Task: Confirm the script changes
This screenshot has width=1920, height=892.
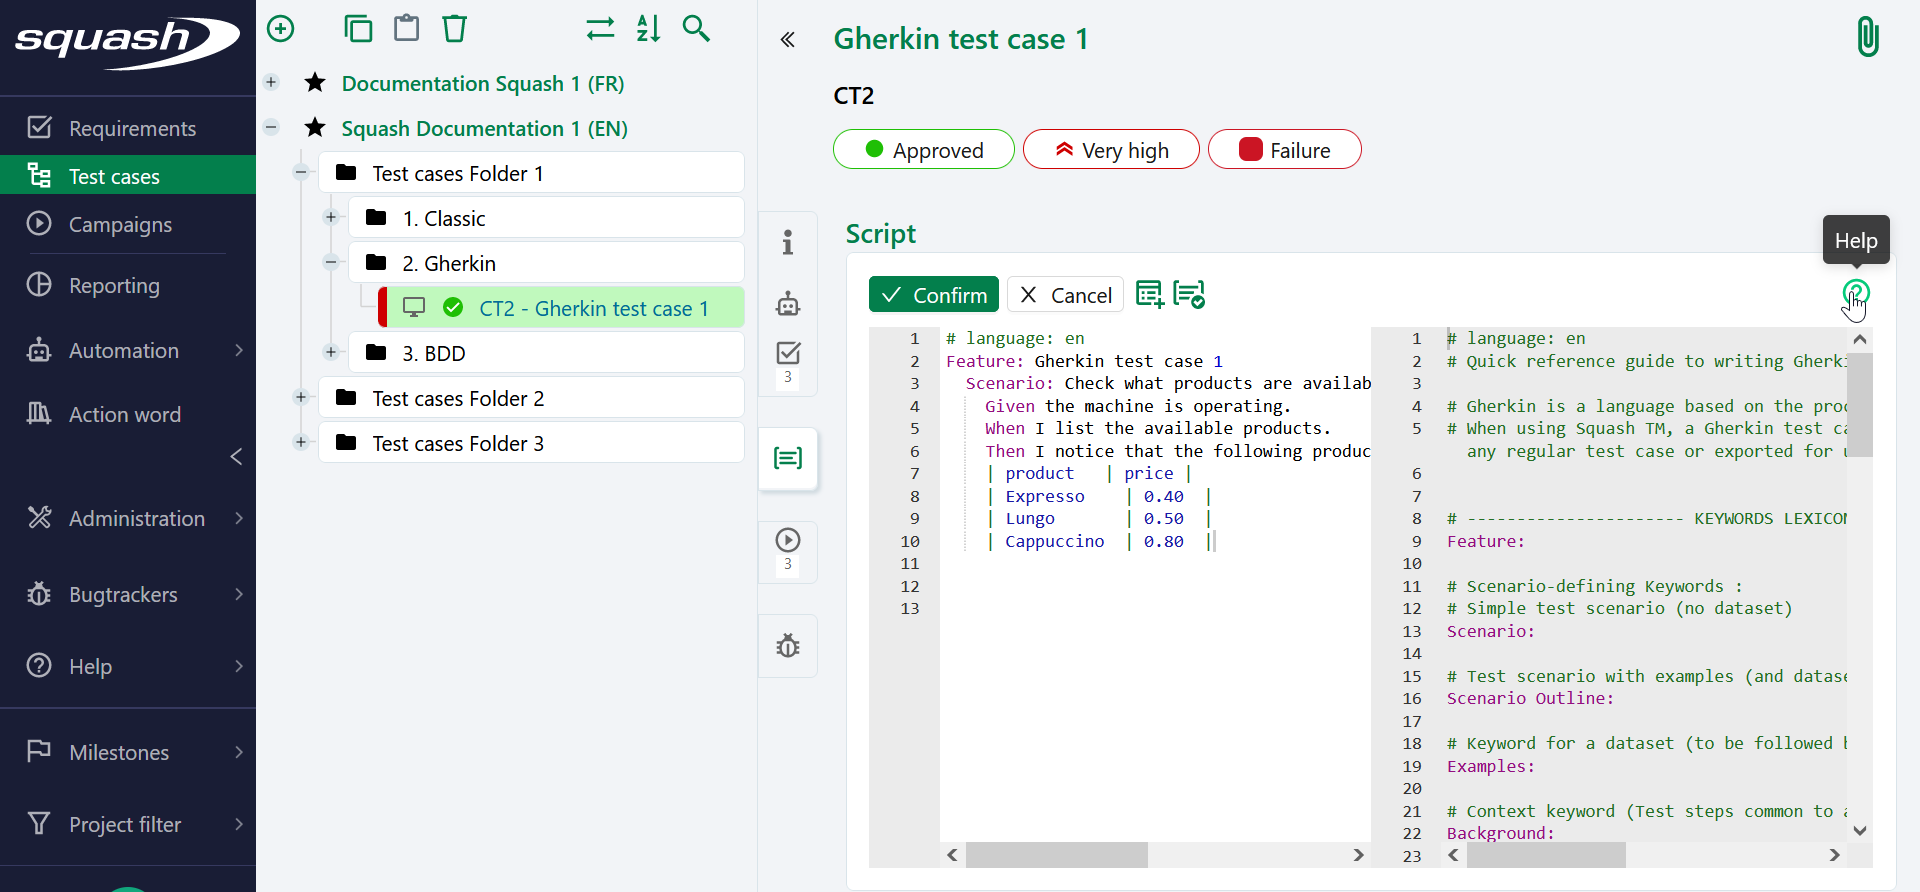Action: [933, 295]
